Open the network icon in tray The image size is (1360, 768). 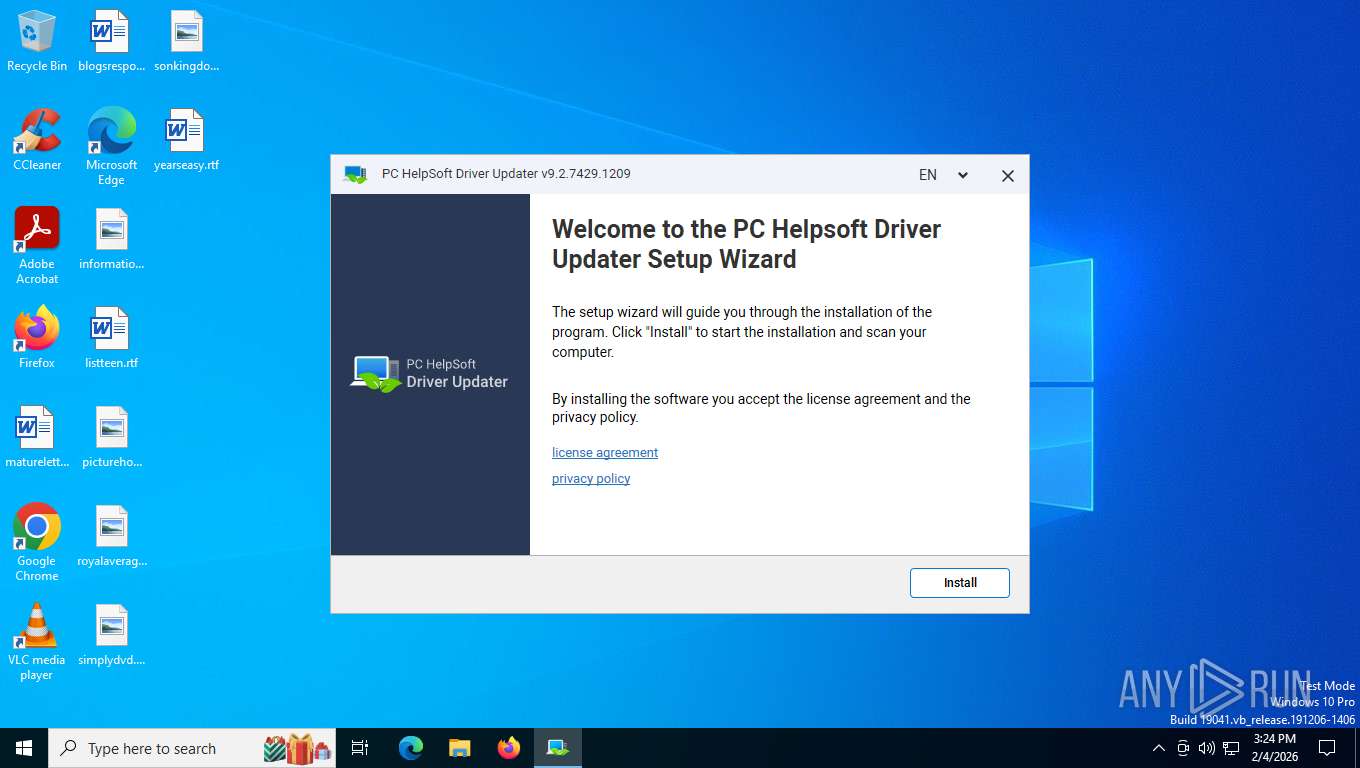pos(1231,748)
